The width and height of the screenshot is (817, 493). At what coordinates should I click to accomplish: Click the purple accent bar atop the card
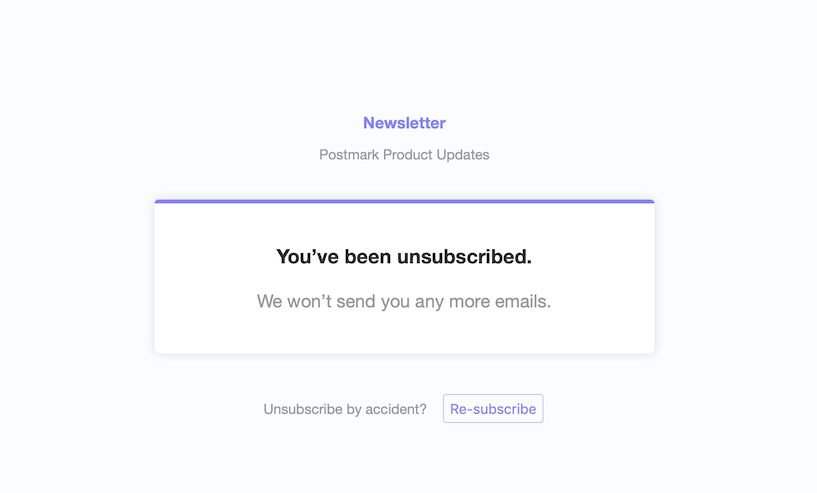tap(404, 201)
